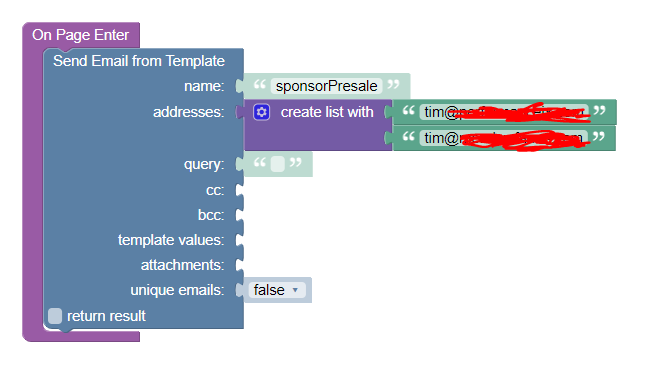Image resolution: width=649 pixels, height=367 pixels.
Task: Click the opening quote icon of query block
Action: pyautogui.click(x=260, y=162)
